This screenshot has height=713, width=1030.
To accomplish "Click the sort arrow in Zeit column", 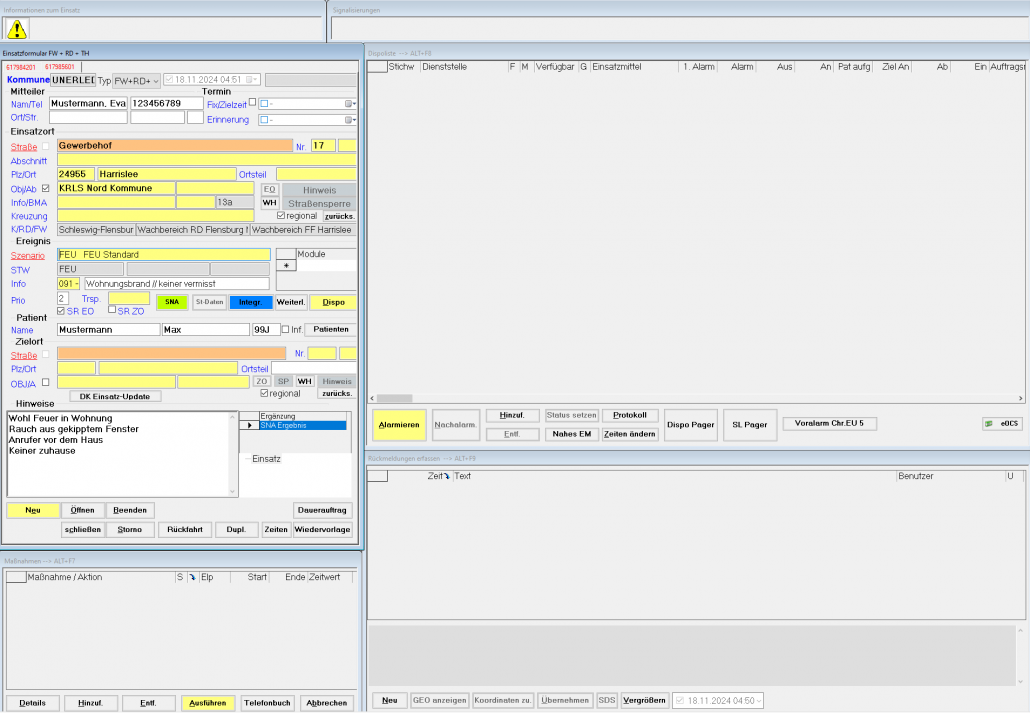I will (x=447, y=477).
